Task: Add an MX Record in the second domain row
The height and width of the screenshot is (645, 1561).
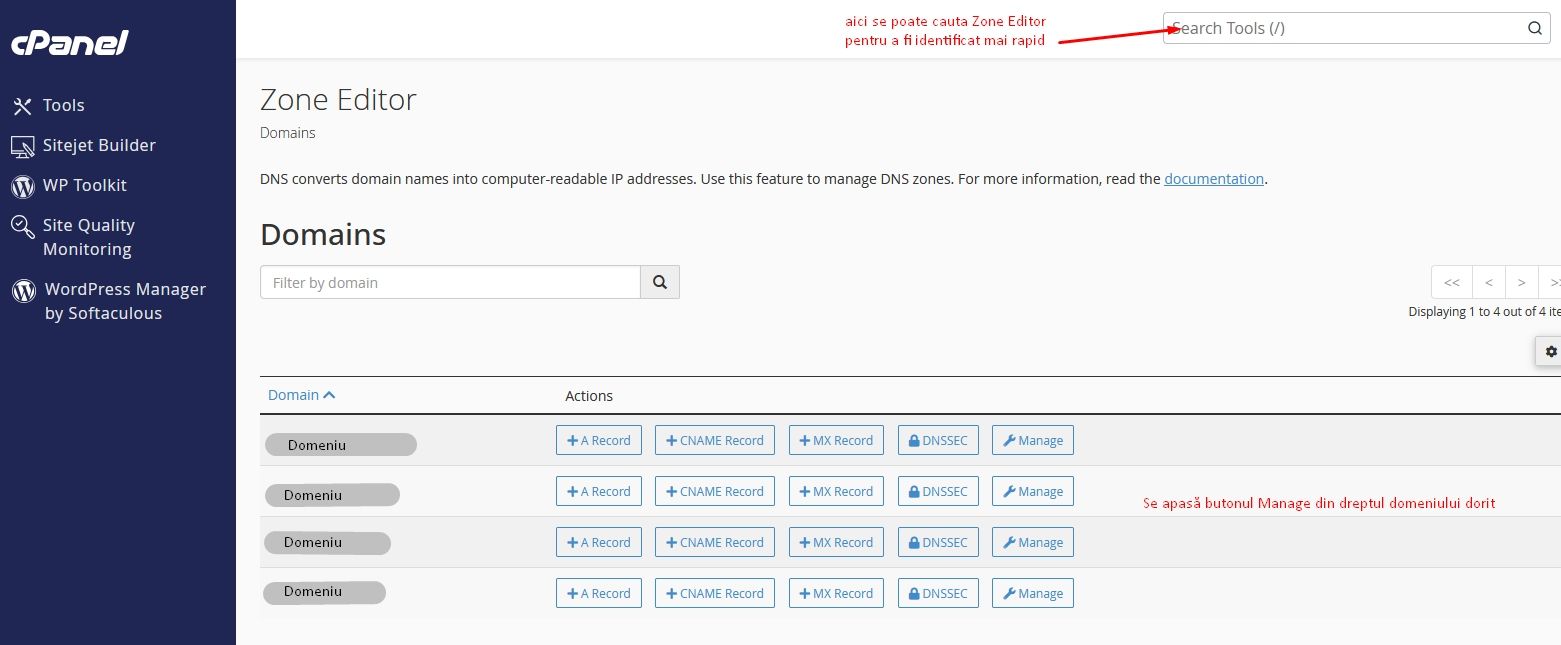Action: click(836, 491)
